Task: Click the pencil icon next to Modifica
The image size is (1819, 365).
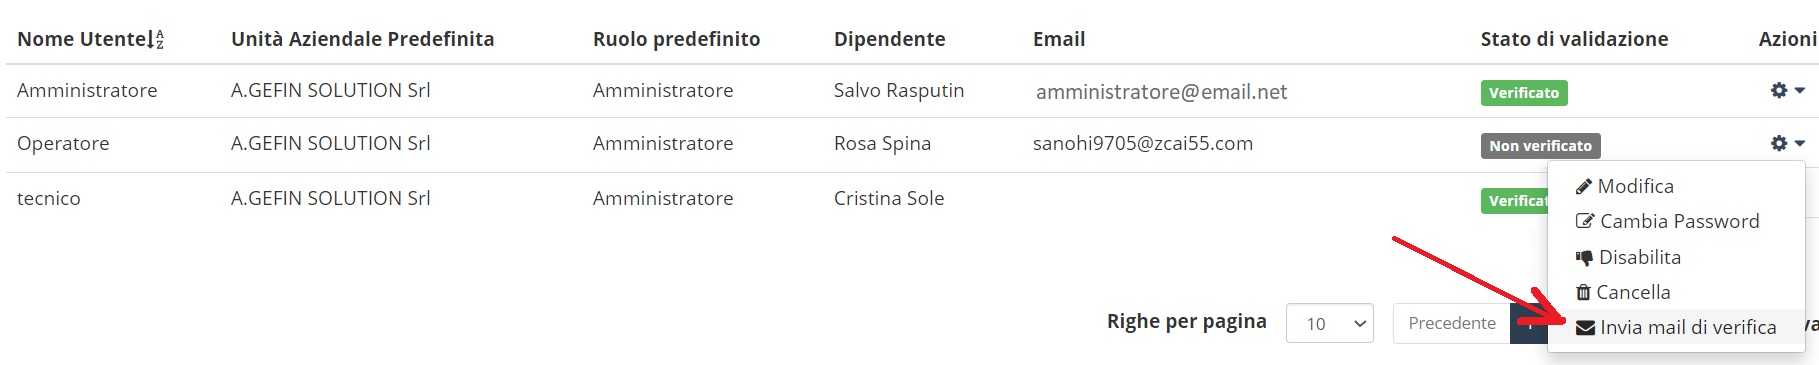Action: coord(1583,187)
